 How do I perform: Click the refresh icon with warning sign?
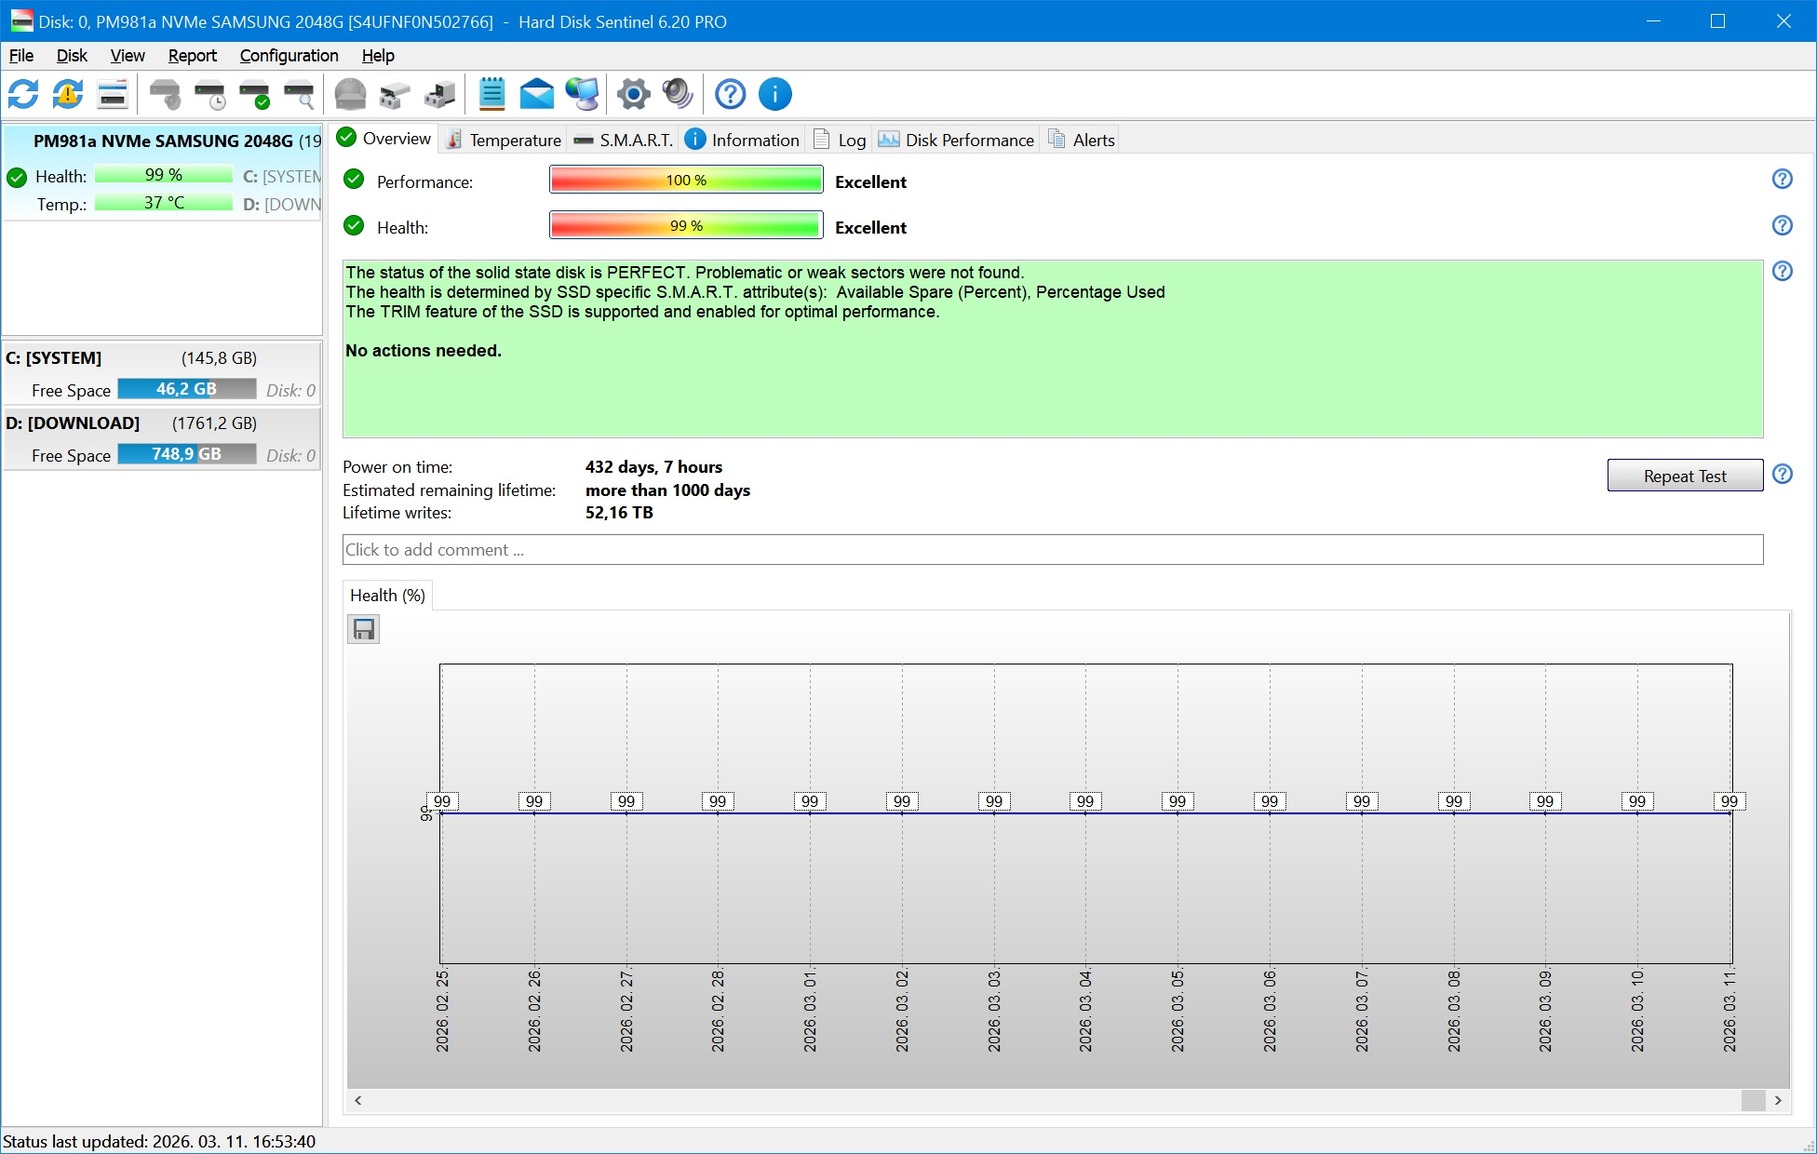point(68,95)
